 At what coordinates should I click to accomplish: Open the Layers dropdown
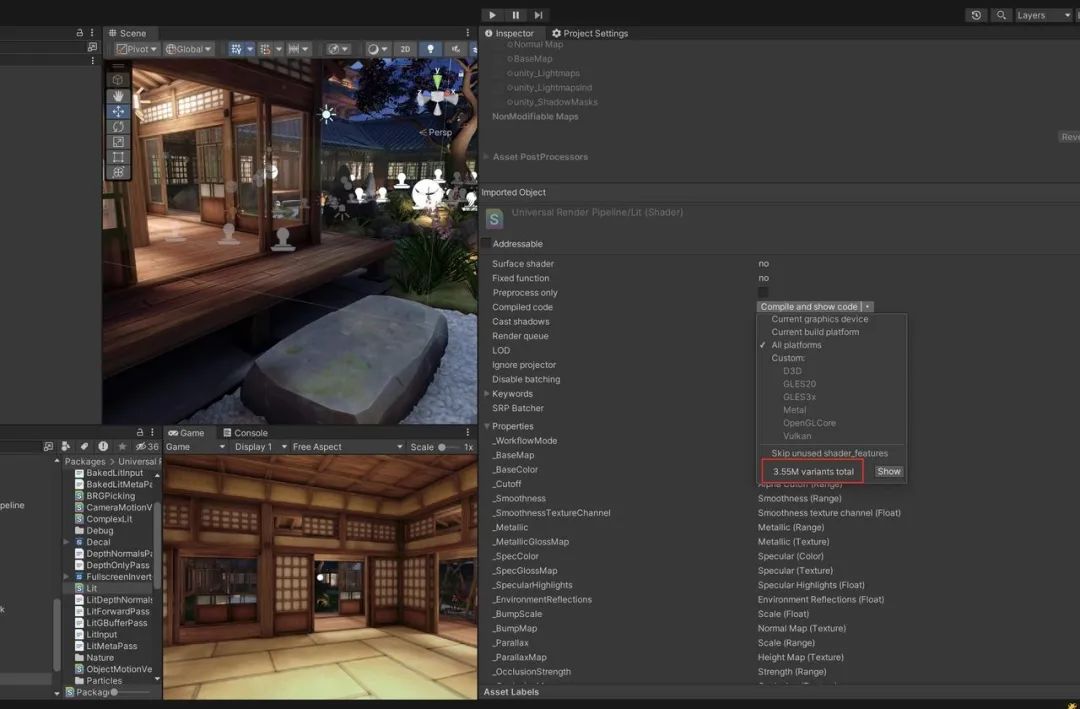[x=1043, y=15]
